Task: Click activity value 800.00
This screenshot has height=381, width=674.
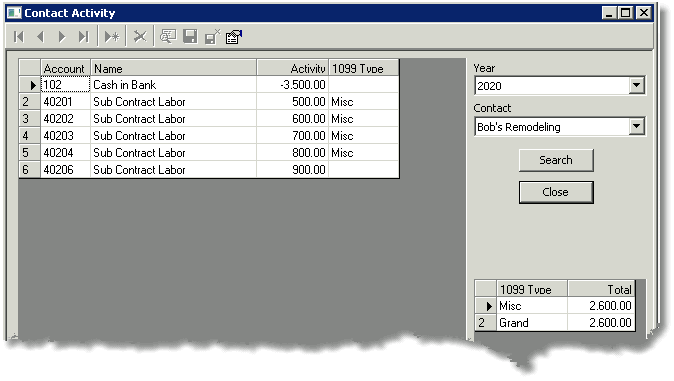Action: point(293,153)
